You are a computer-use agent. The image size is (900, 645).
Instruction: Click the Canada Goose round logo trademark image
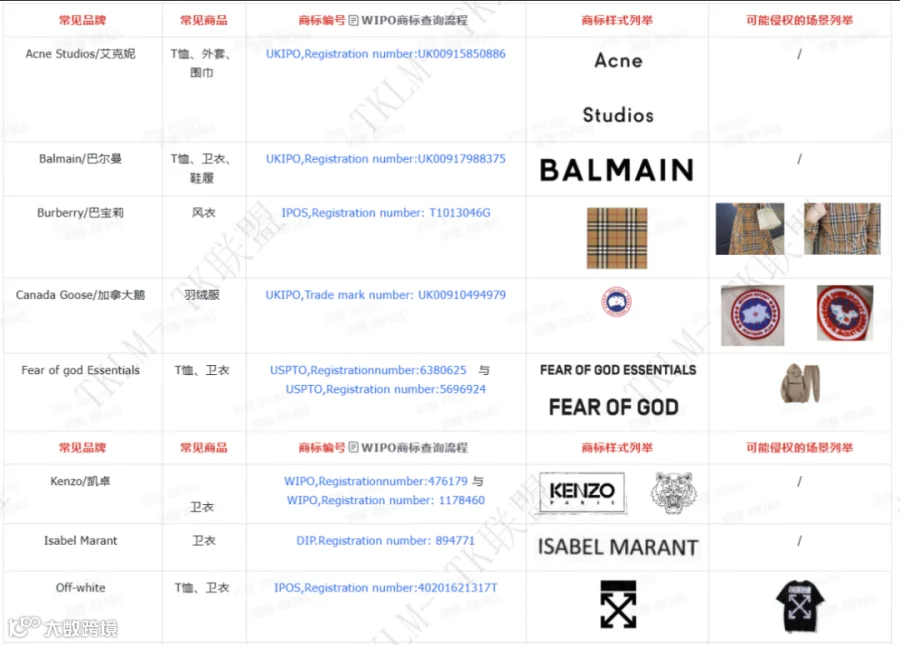(x=616, y=302)
